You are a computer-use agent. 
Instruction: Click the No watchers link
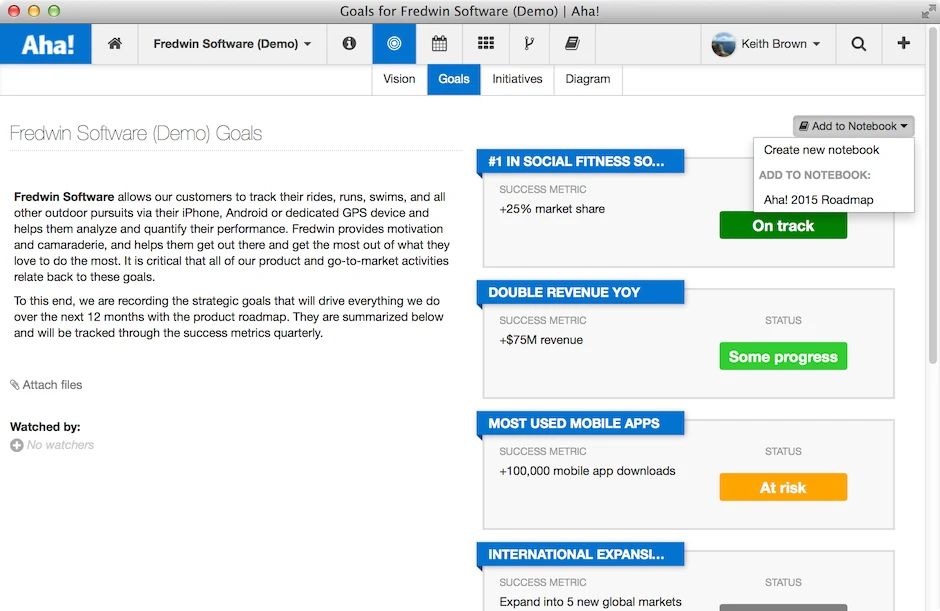tap(60, 445)
